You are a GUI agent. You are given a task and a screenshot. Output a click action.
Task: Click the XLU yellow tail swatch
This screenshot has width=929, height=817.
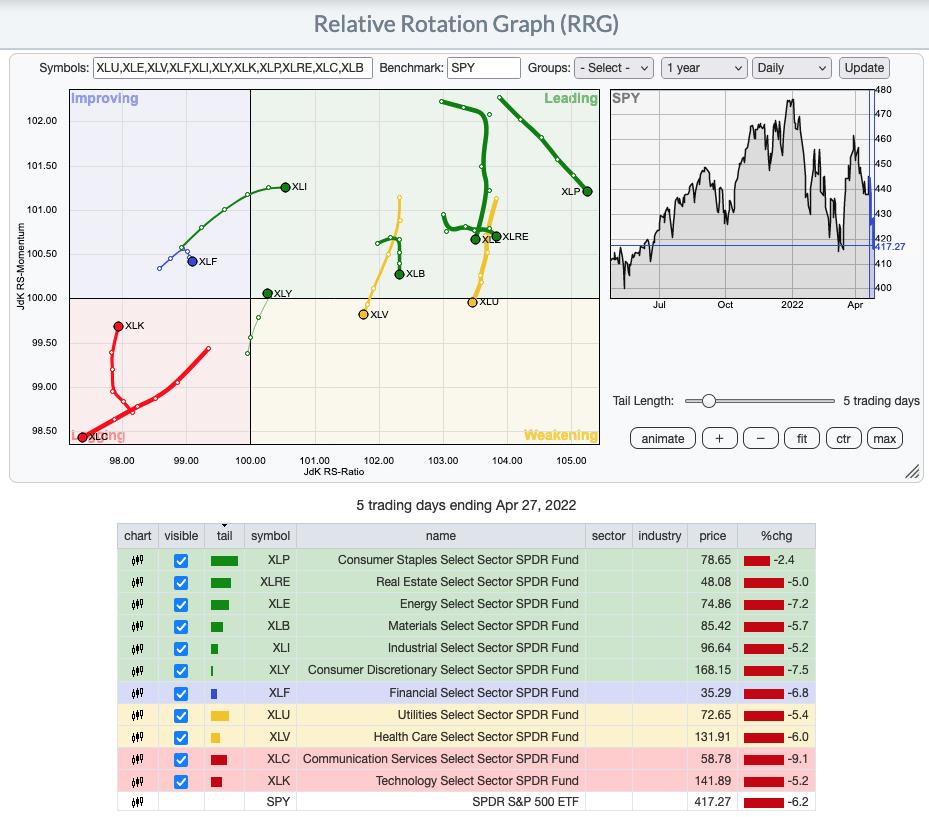[x=220, y=716]
